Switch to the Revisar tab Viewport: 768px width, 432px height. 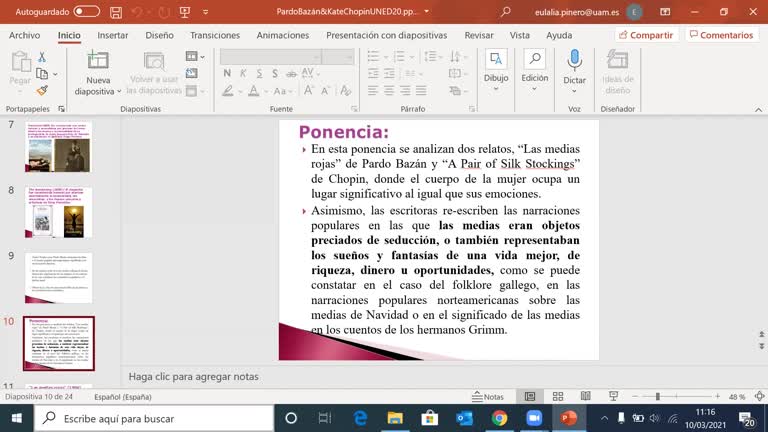point(479,35)
